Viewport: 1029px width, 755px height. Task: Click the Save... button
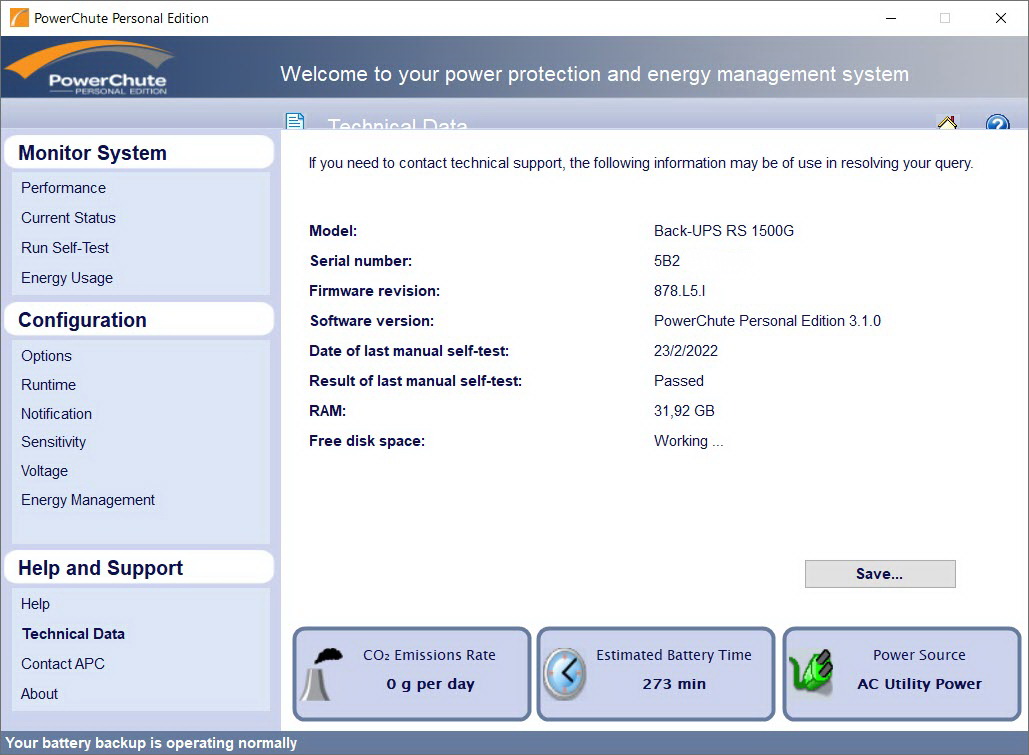click(x=880, y=574)
